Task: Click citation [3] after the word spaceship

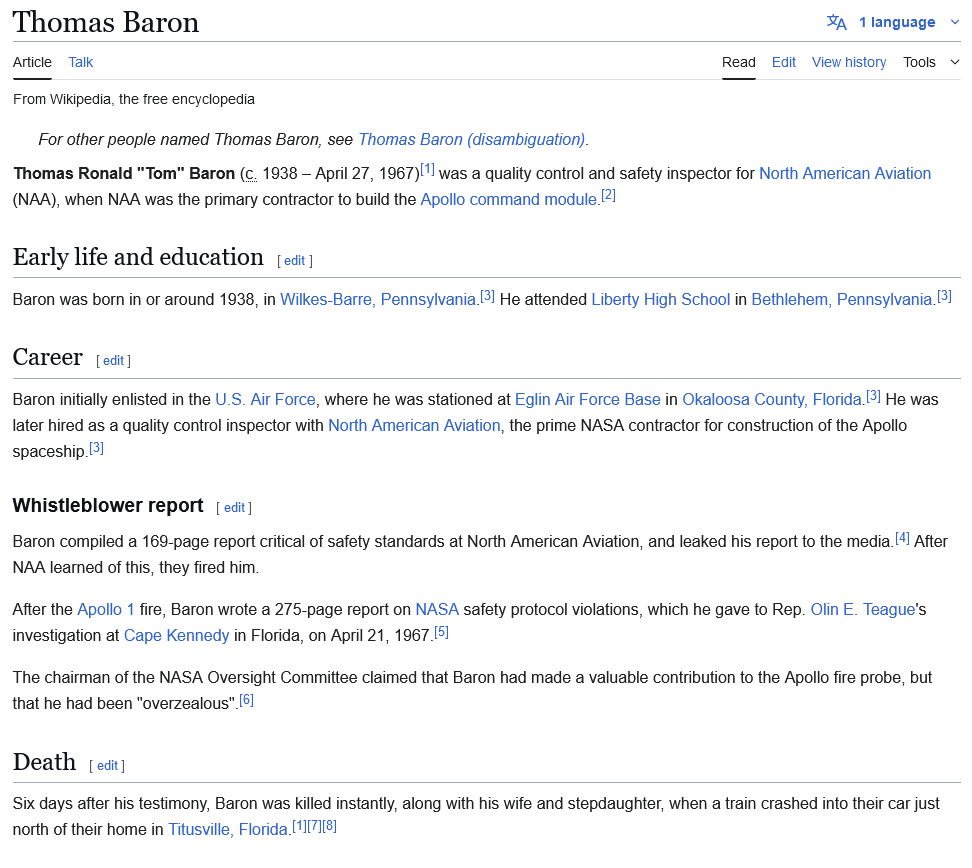Action: click(x=96, y=448)
